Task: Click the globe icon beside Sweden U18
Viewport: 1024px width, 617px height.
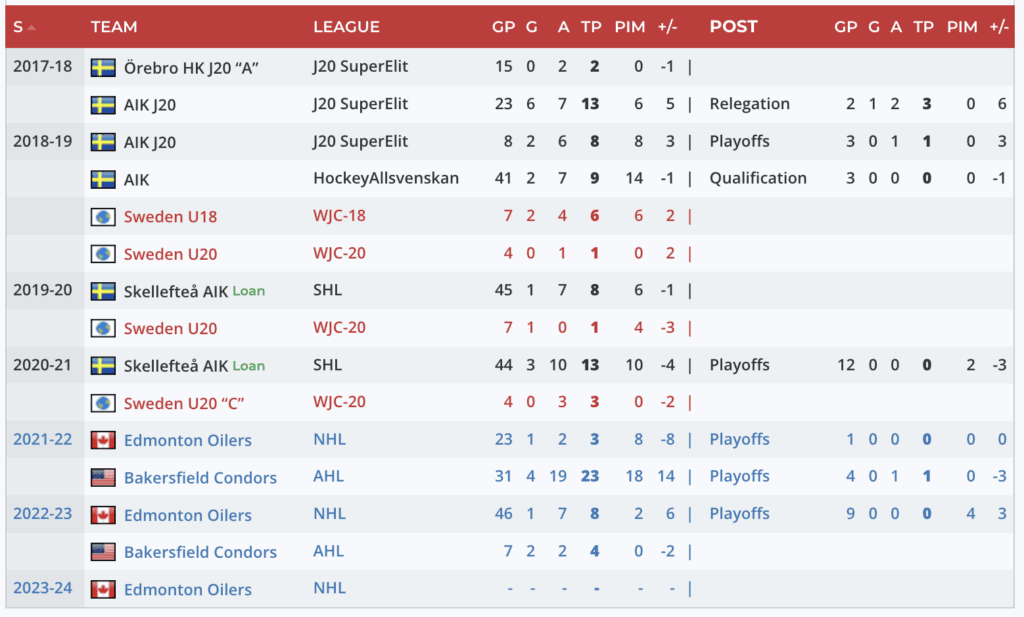Action: click(x=103, y=217)
